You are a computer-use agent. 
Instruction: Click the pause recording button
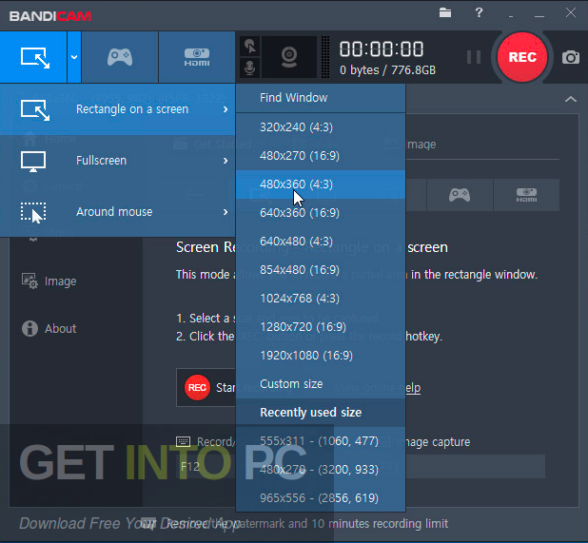tap(474, 57)
